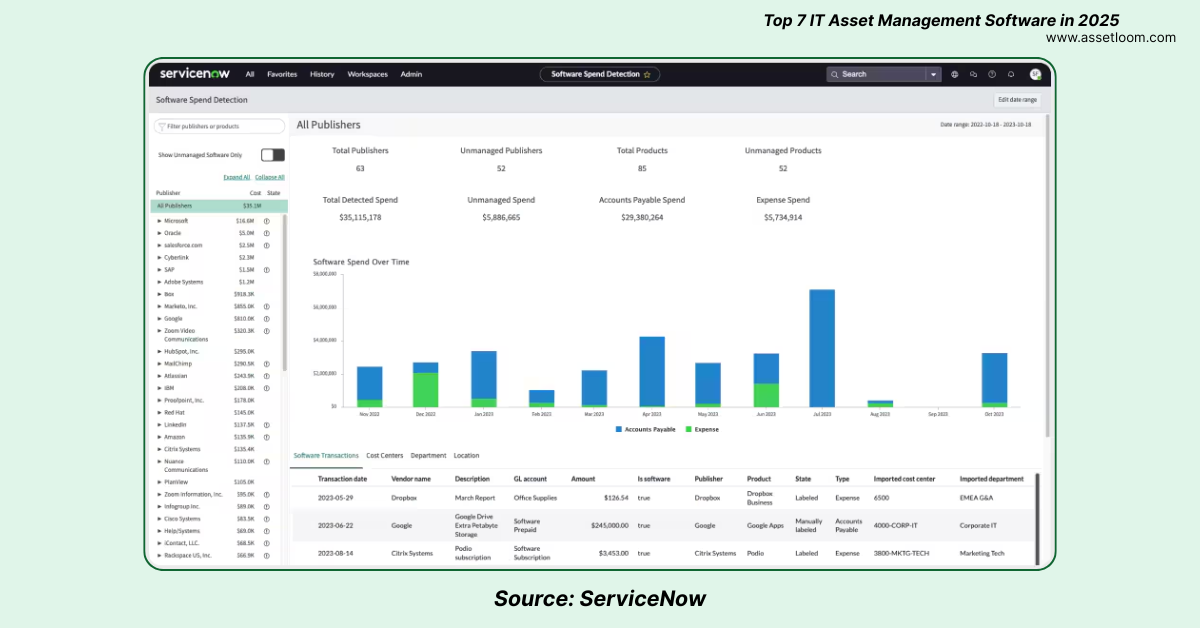The width and height of the screenshot is (1200, 628).
Task: Toggle Show Unmanaged Software Only switch
Action: [x=273, y=155]
